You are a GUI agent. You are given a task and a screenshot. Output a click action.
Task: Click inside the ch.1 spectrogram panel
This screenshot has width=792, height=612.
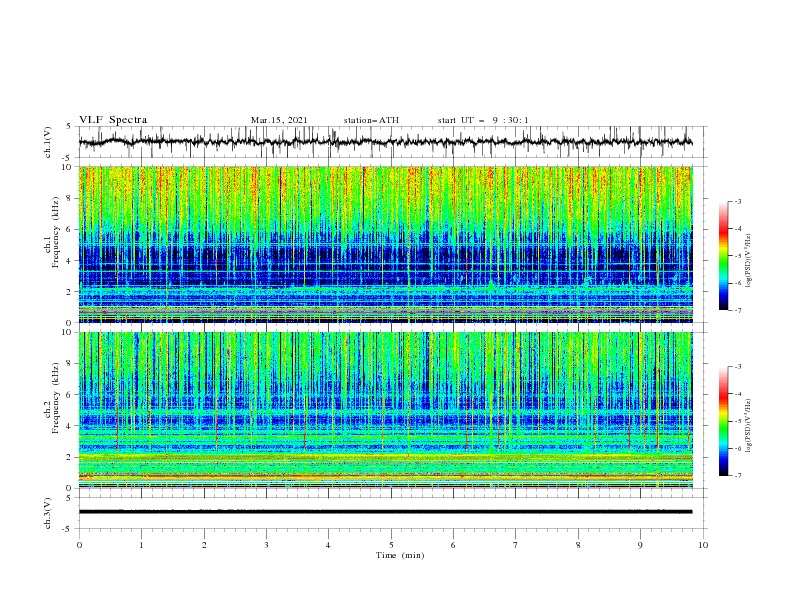385,244
